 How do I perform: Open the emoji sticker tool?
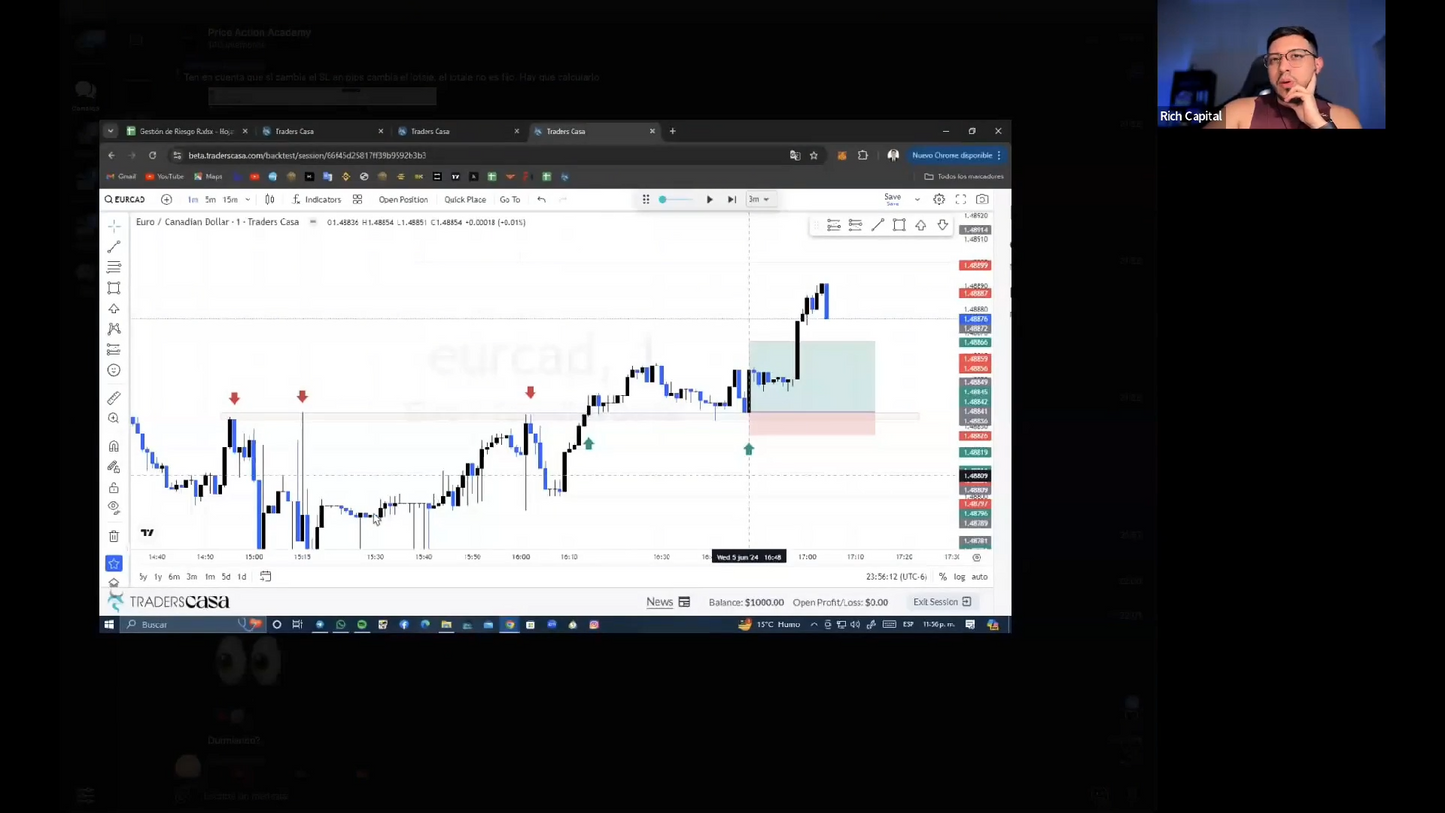114,370
